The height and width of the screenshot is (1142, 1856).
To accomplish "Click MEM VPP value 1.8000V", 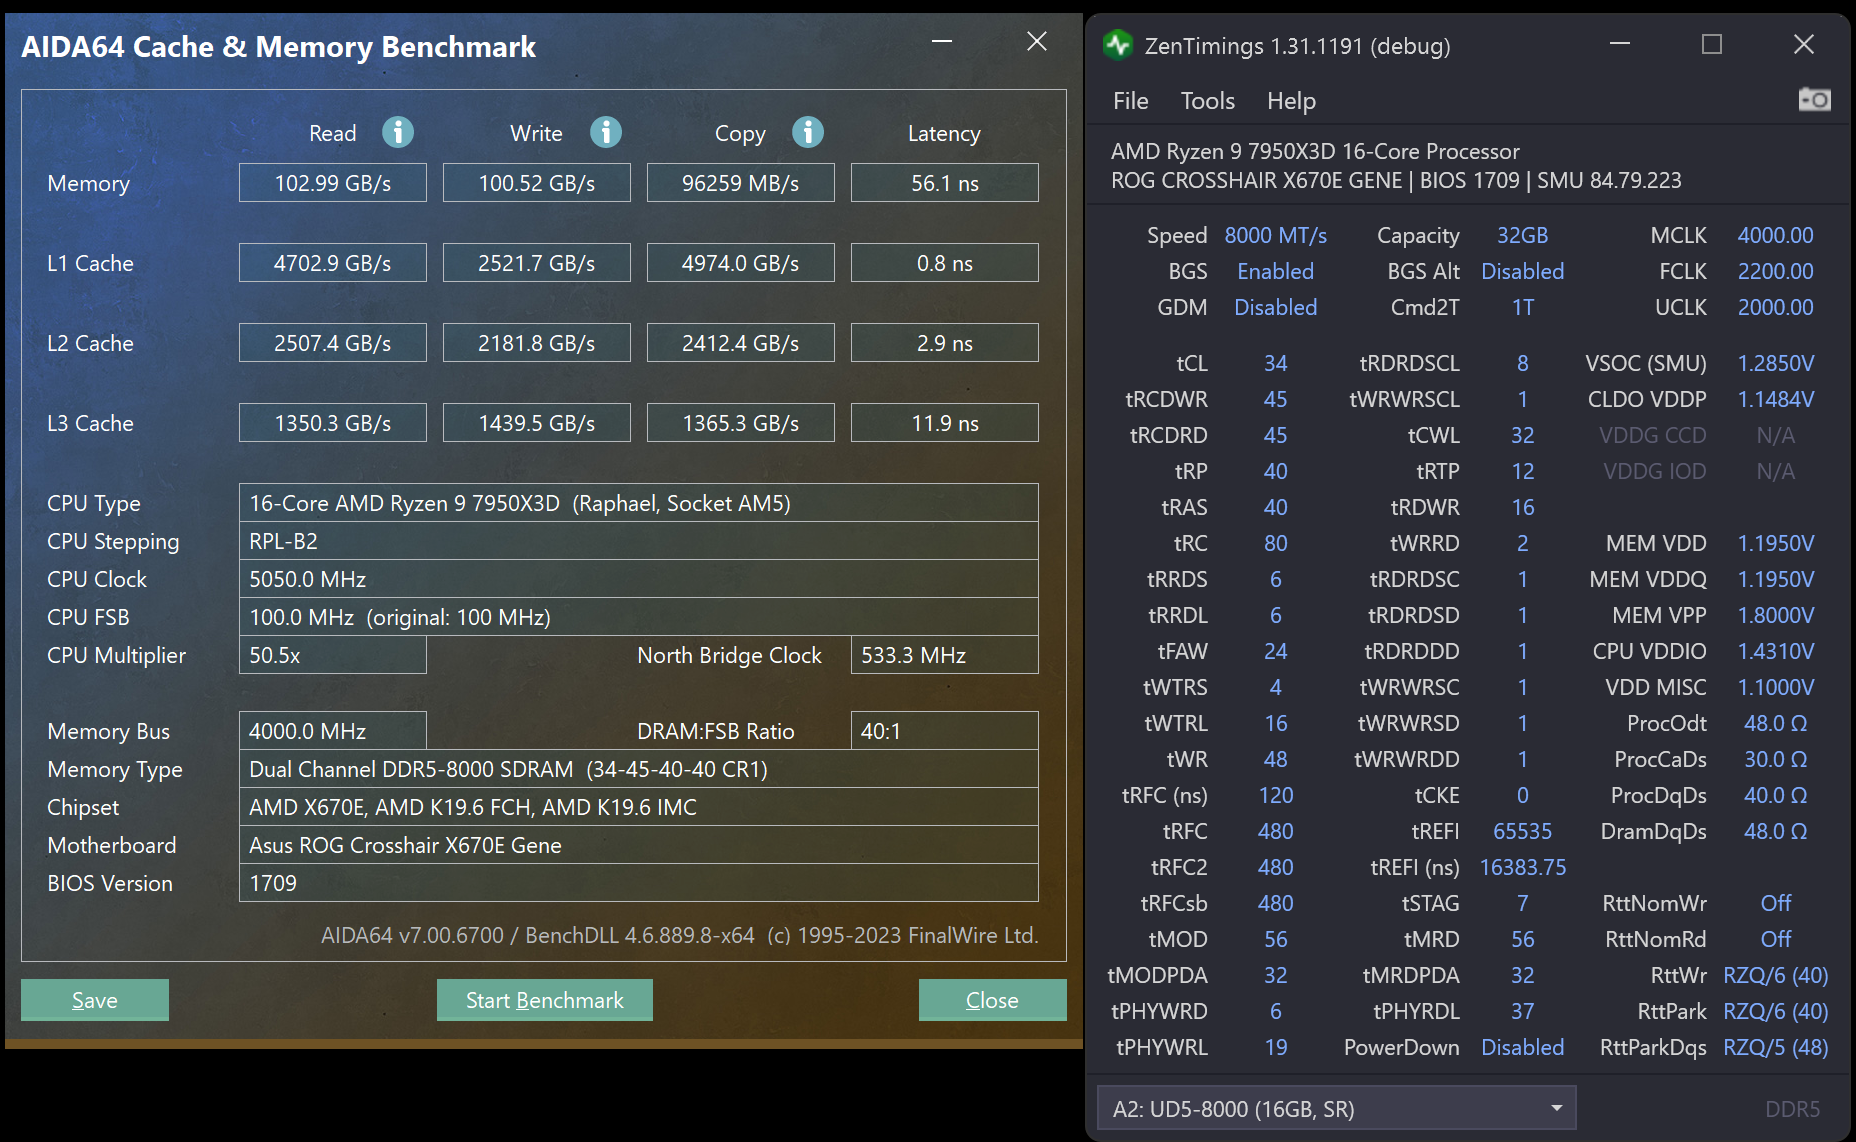I will pos(1775,615).
